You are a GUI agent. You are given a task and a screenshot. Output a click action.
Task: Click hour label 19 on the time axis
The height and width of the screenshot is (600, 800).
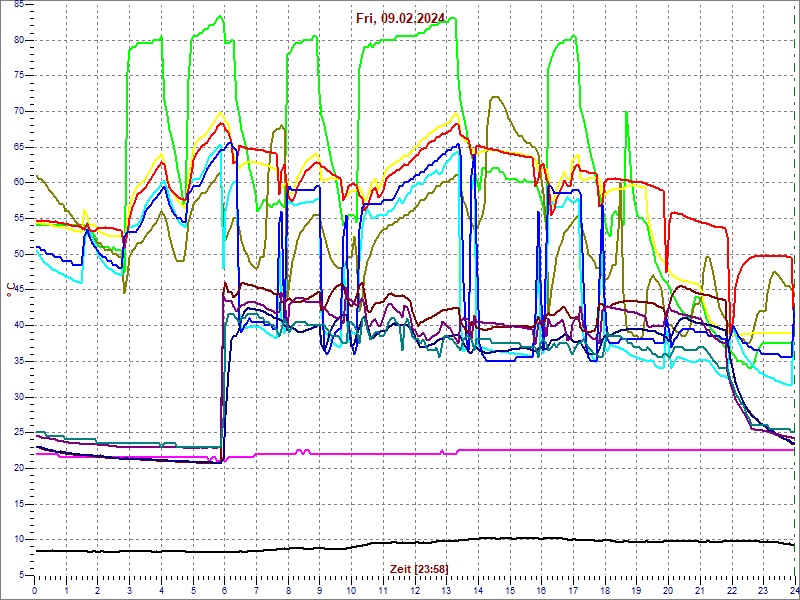(x=636, y=590)
